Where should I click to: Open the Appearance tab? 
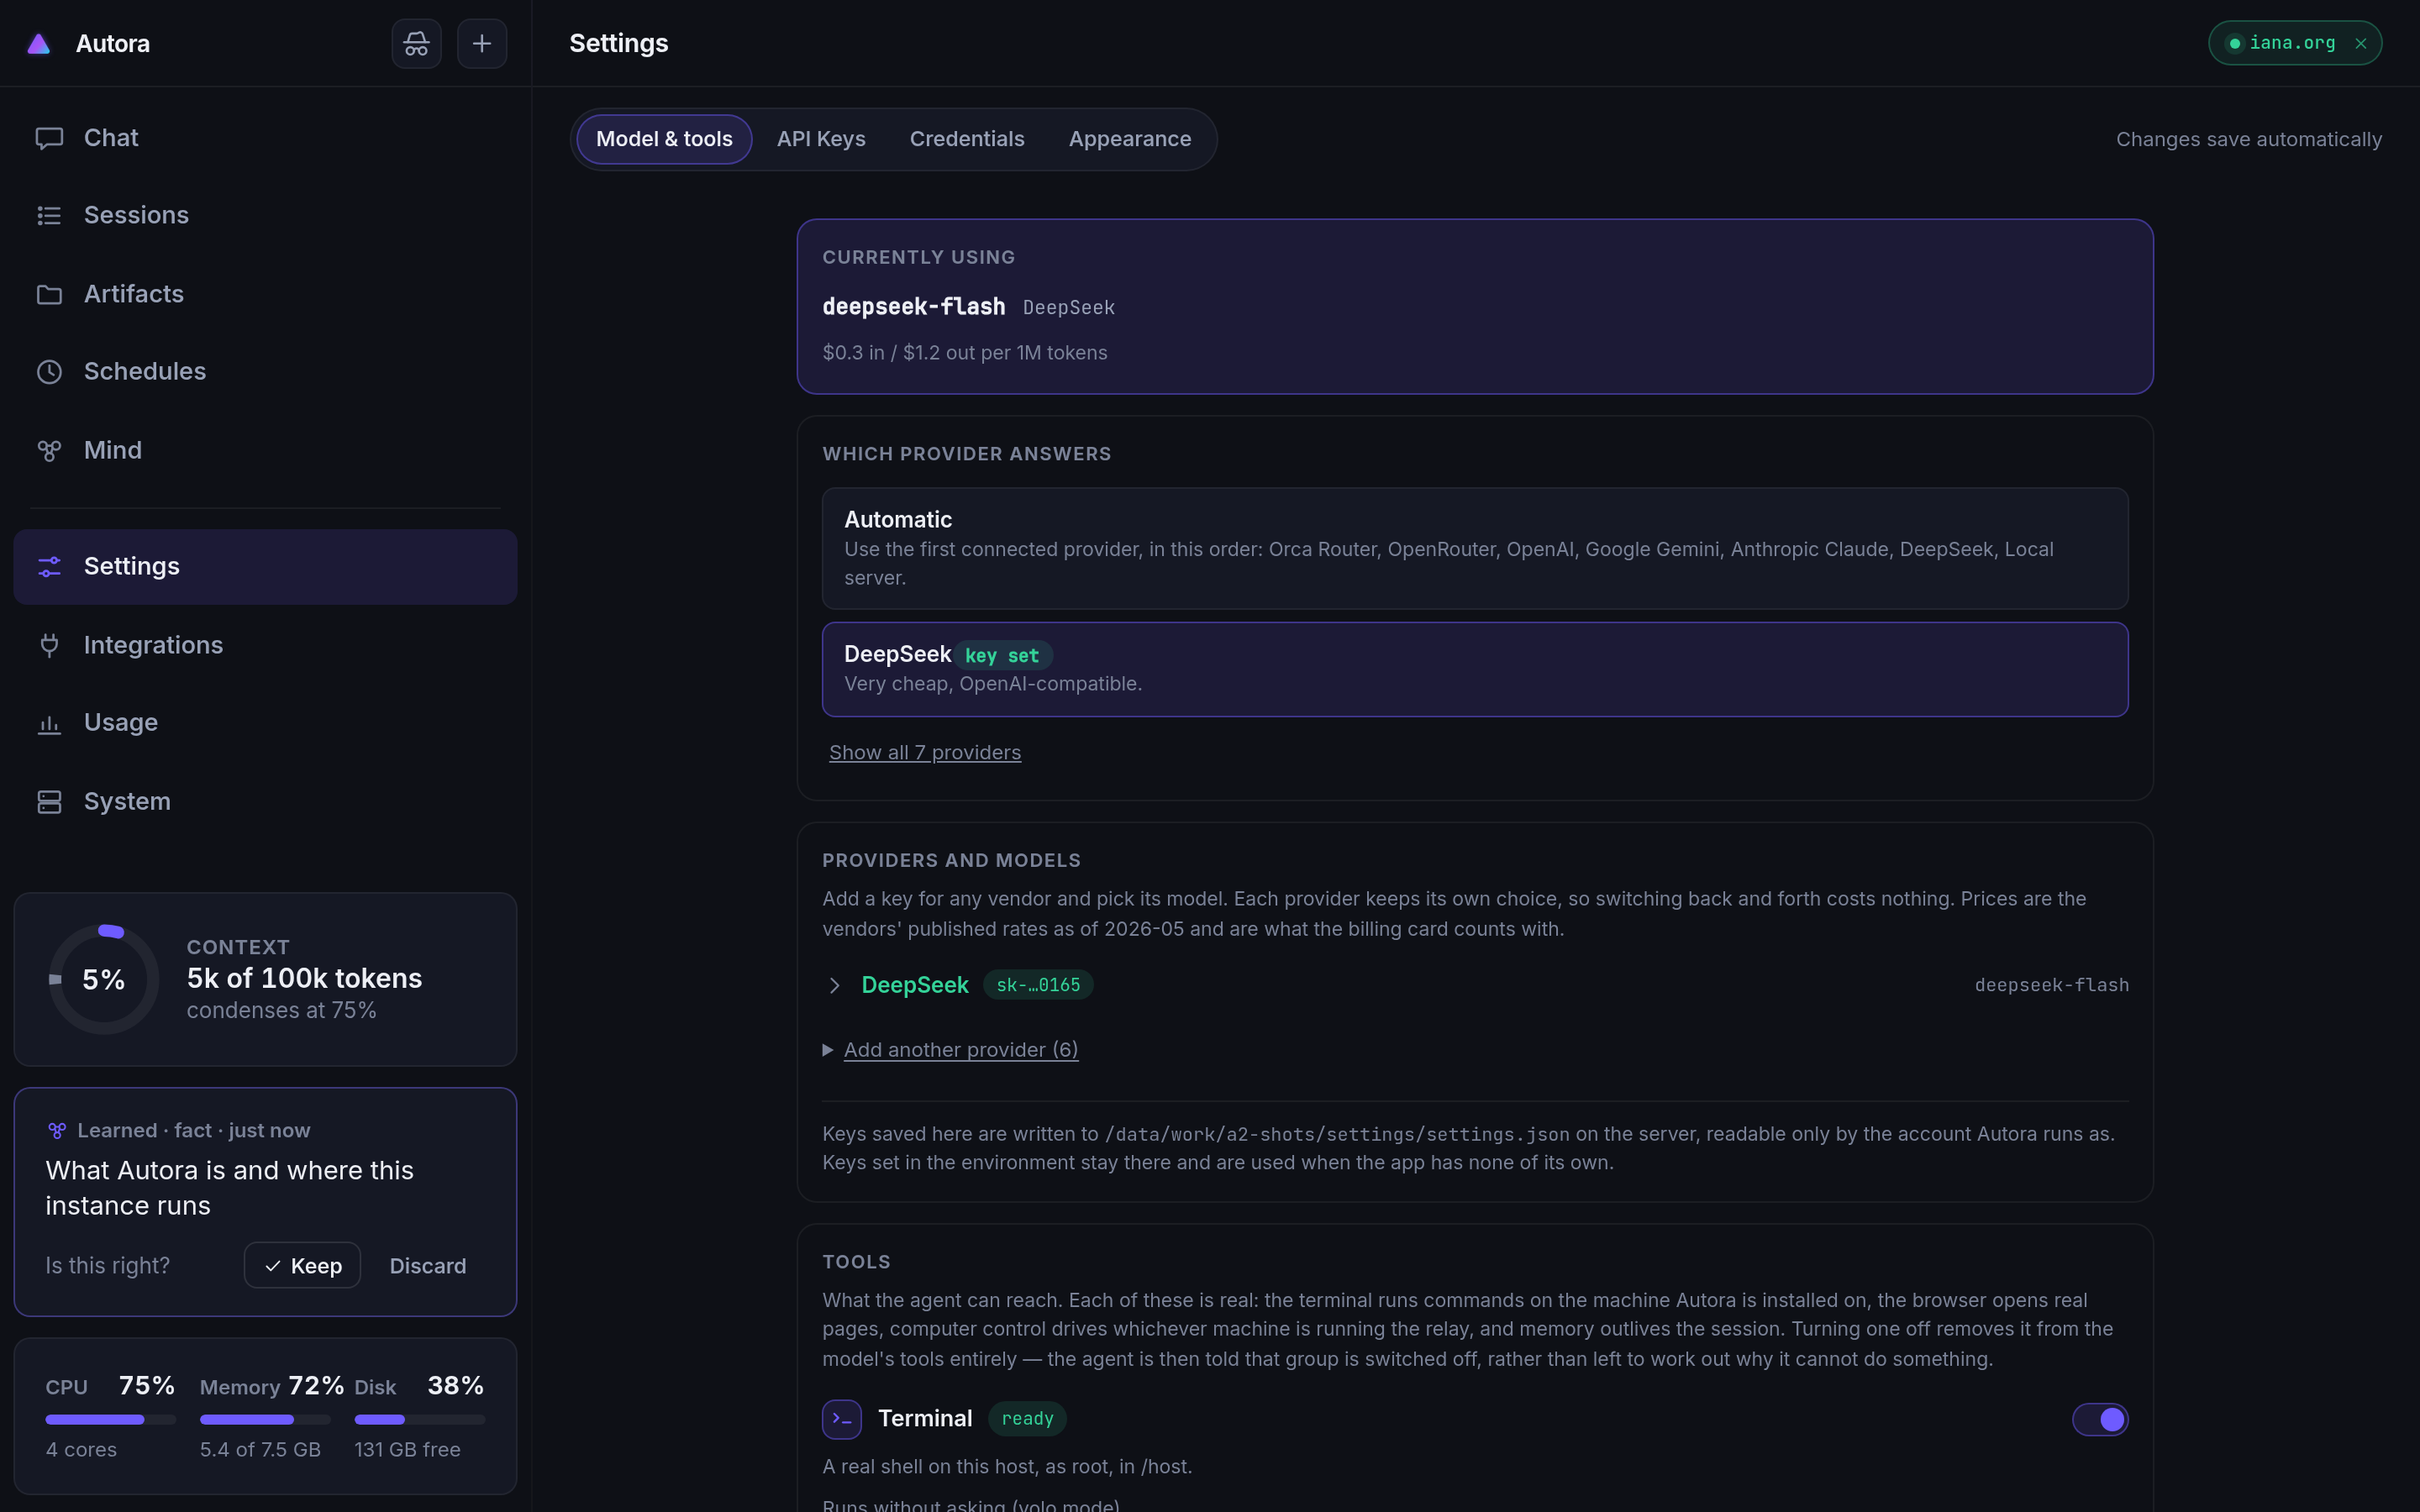1129,139
